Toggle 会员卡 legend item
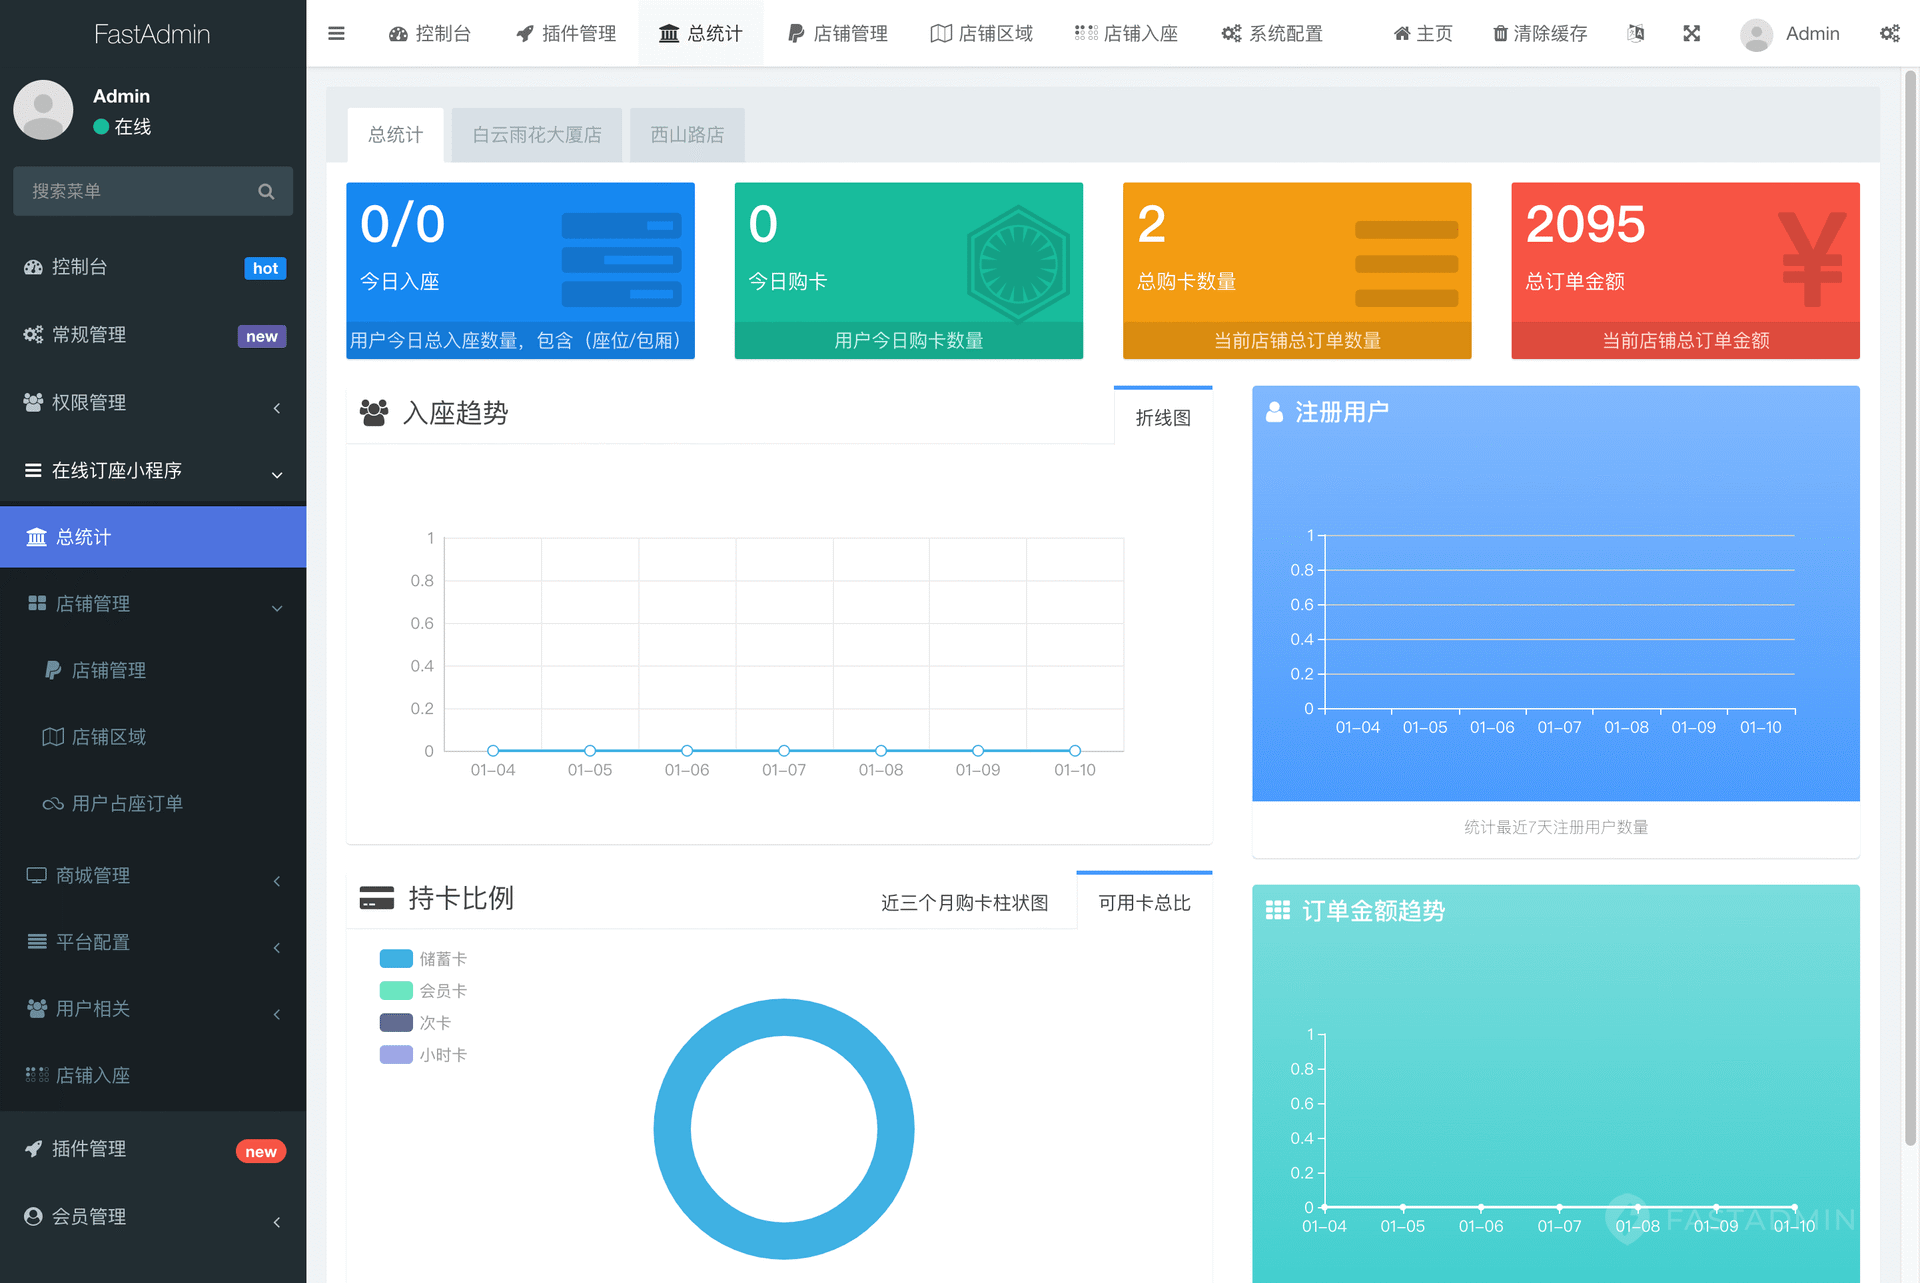 [423, 991]
